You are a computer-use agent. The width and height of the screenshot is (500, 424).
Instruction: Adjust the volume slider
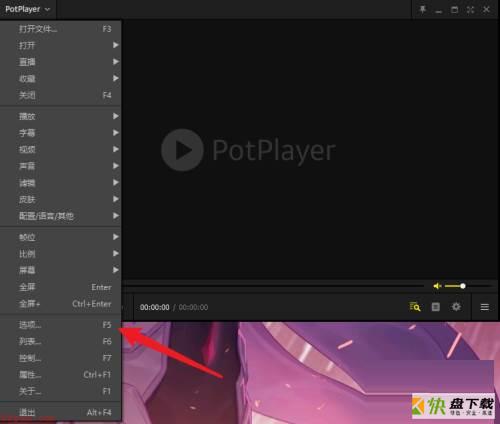[468, 286]
